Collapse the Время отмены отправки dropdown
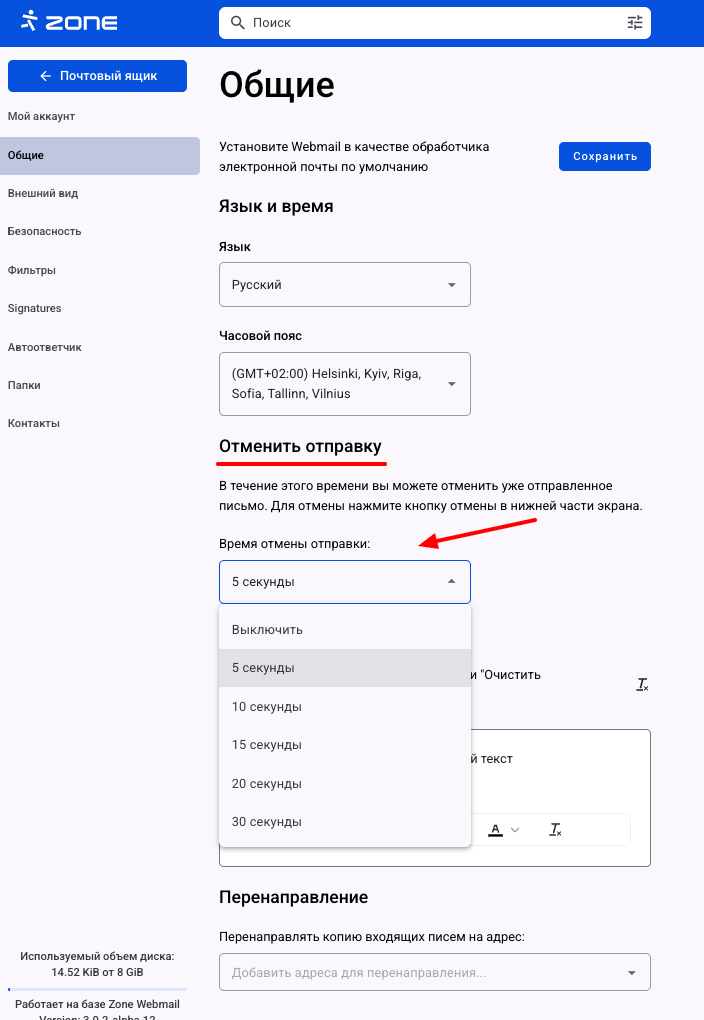704x1020 pixels. click(x=451, y=582)
